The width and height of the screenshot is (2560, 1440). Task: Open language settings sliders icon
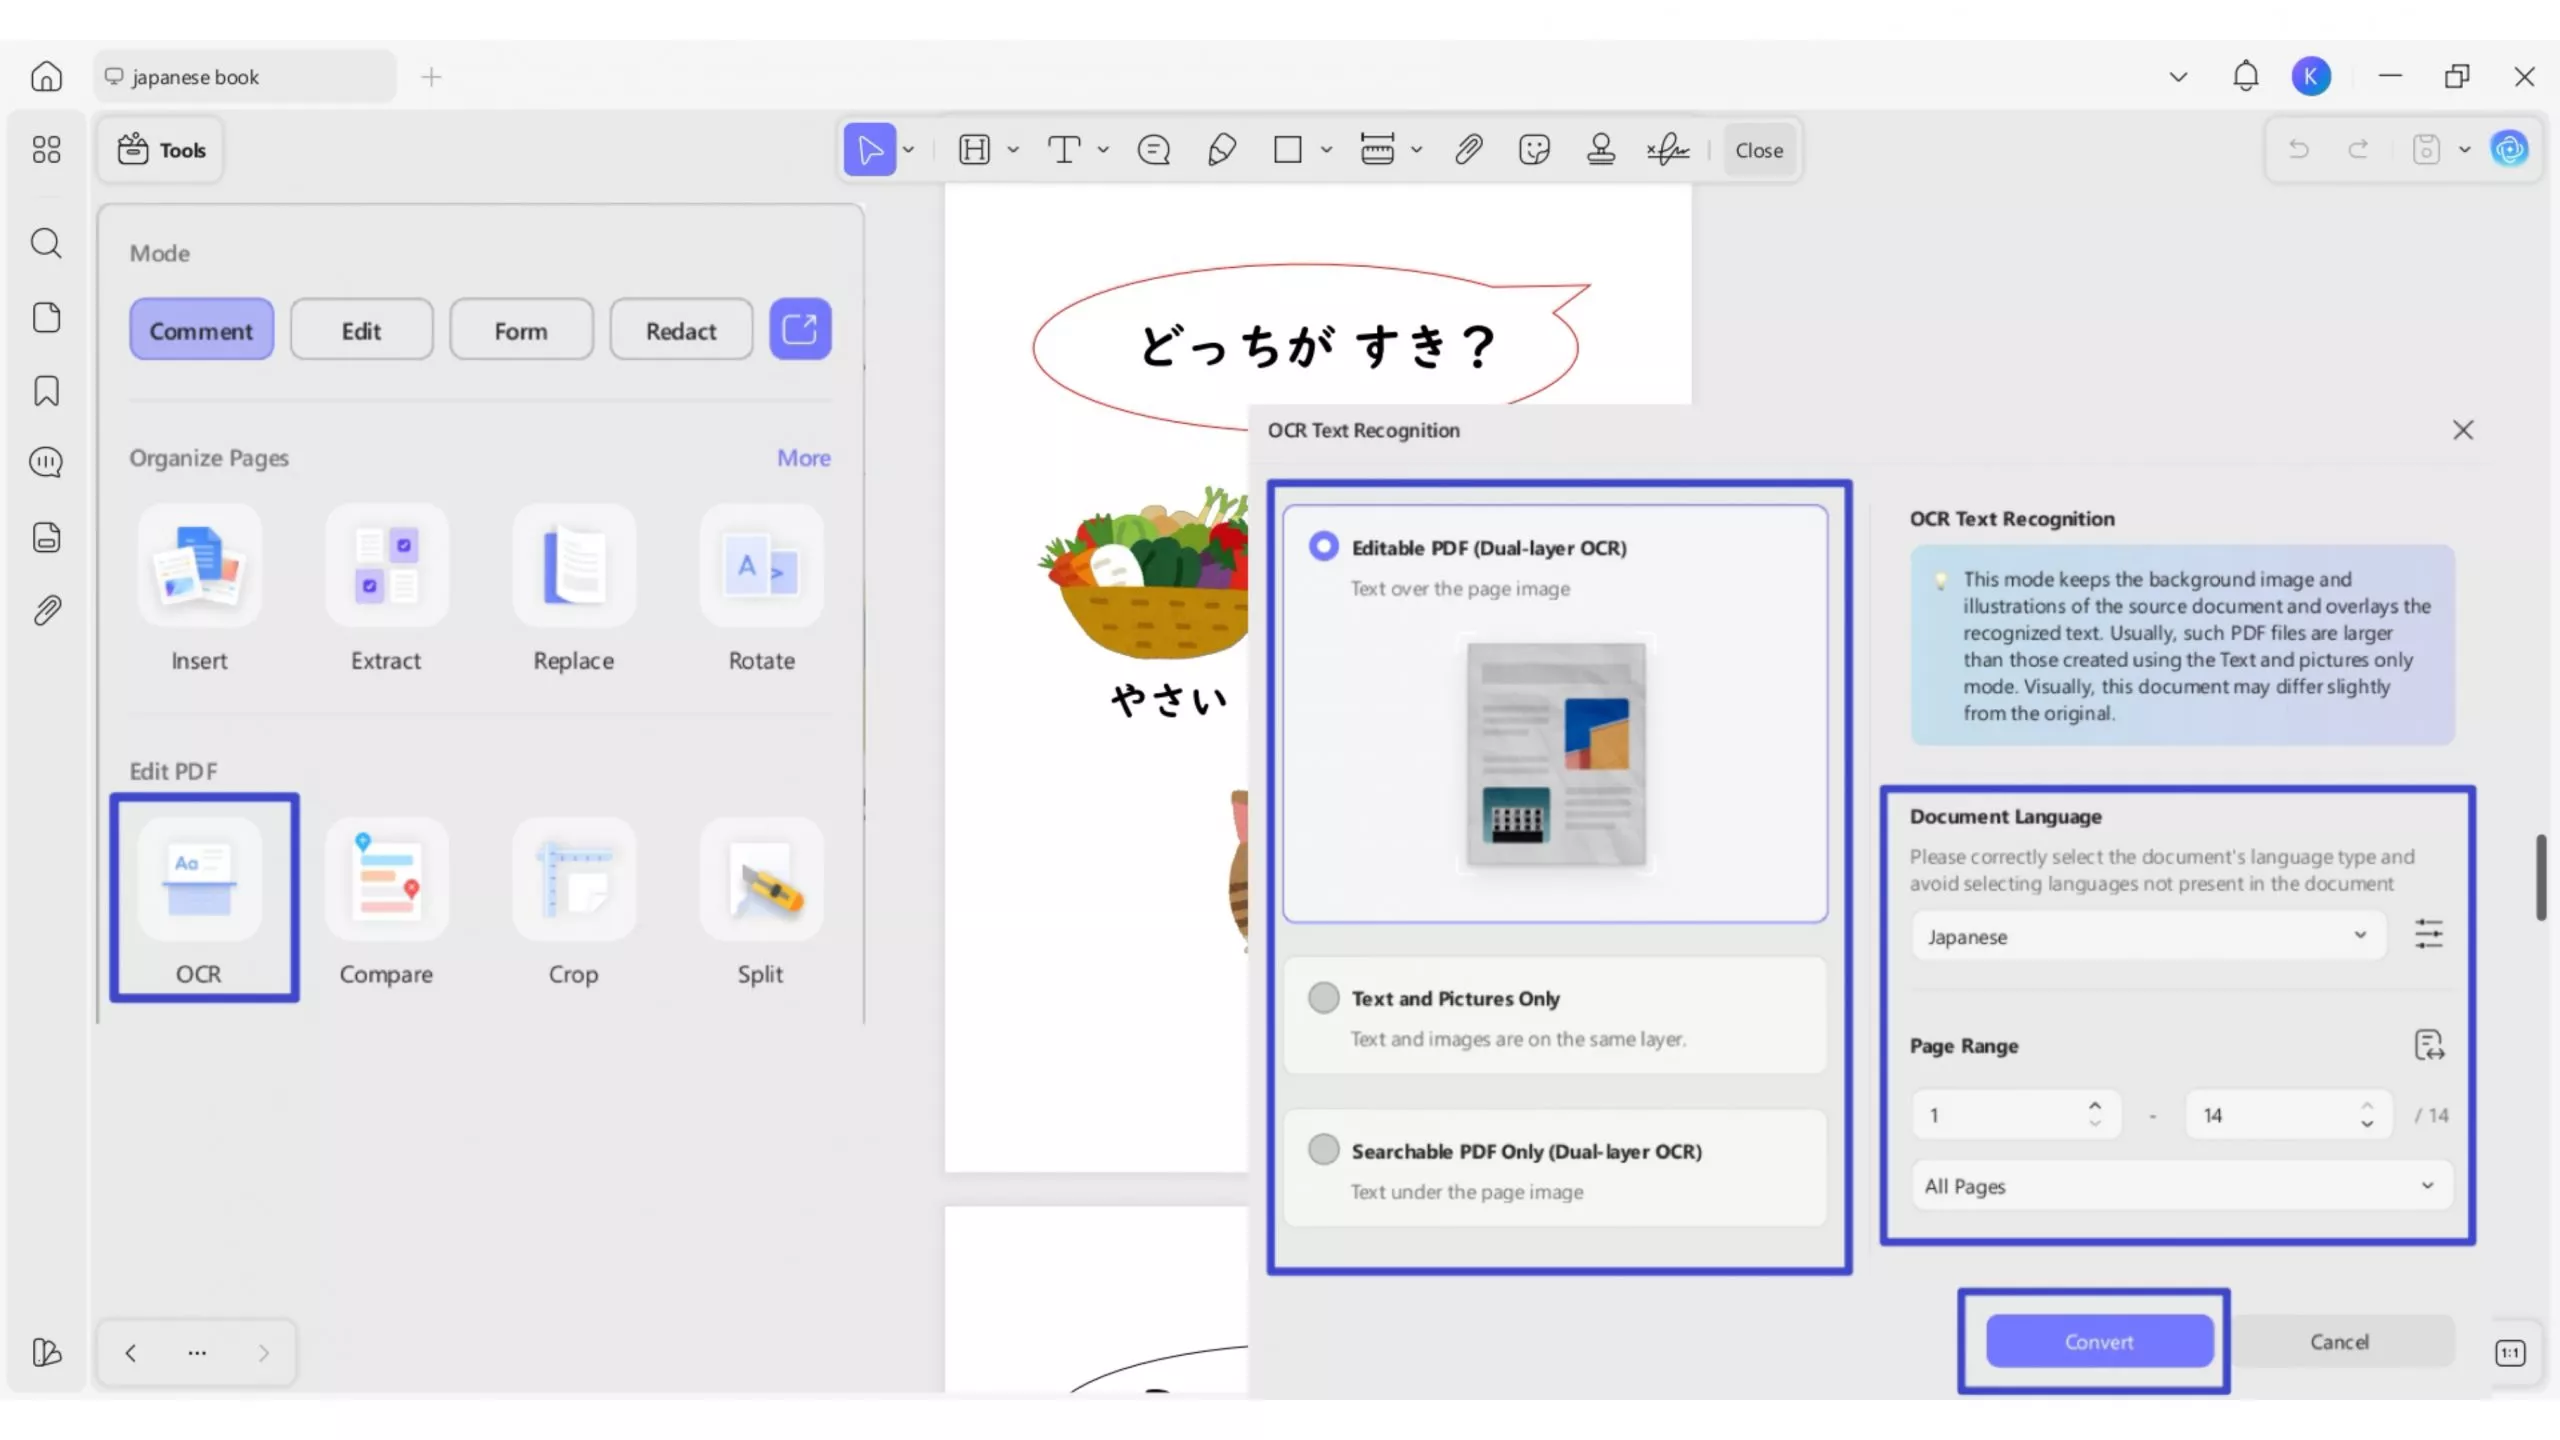(x=2428, y=935)
